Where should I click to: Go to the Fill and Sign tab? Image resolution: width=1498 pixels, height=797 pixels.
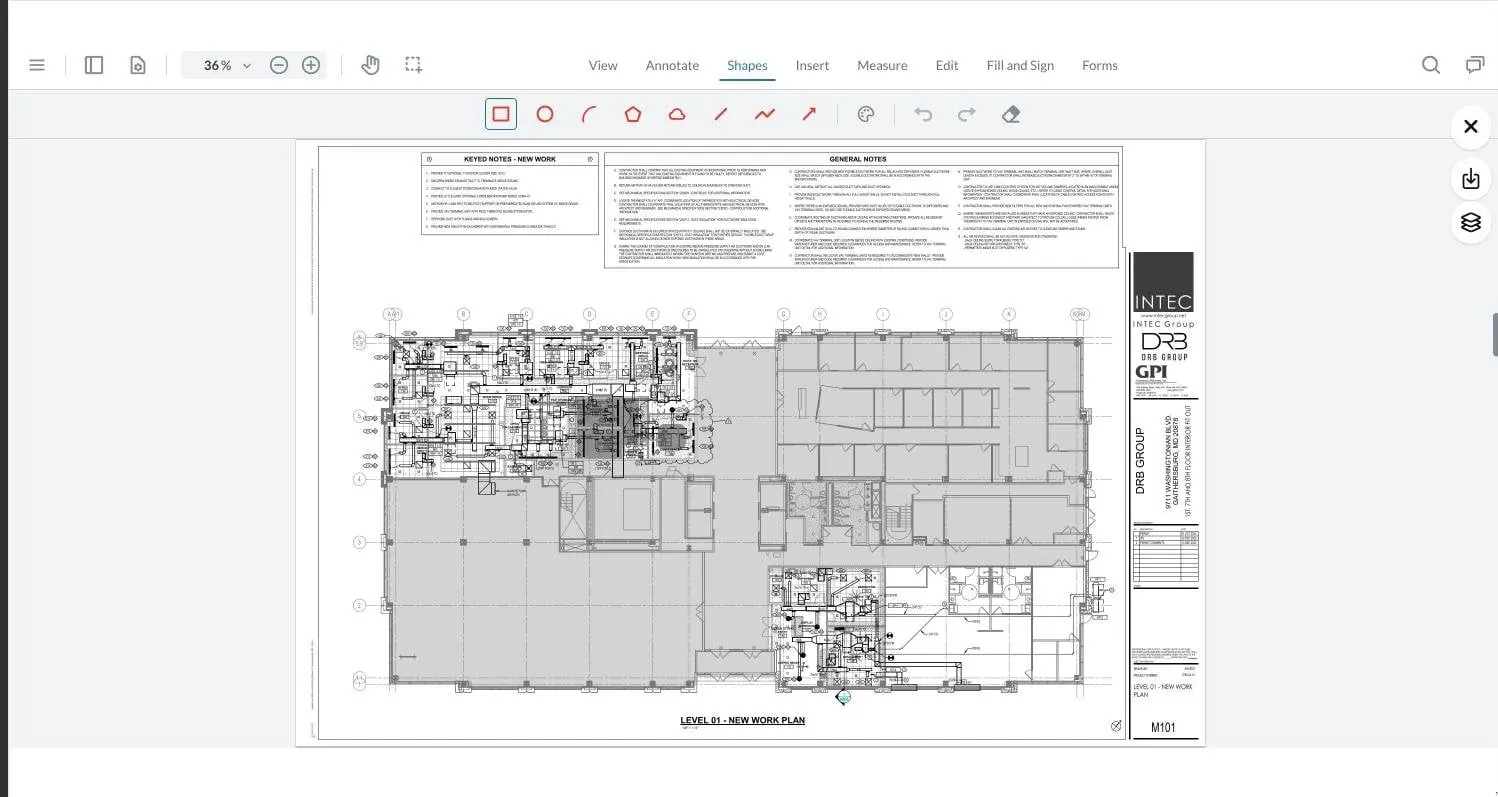1020,65
